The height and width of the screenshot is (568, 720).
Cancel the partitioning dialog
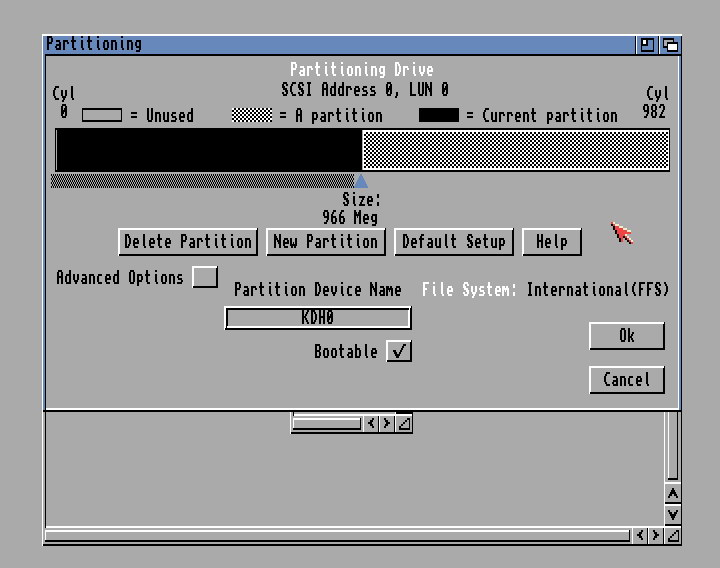626,380
